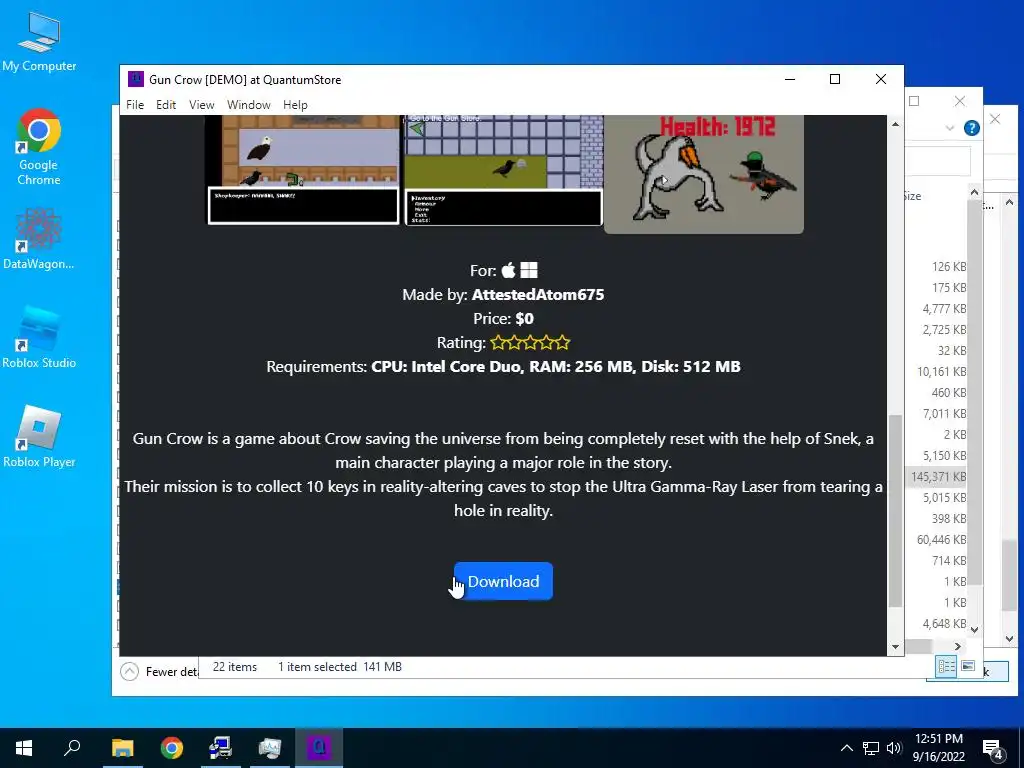Maximize the background Explorer window
The width and height of the screenshot is (1024, 768).
tap(914, 101)
